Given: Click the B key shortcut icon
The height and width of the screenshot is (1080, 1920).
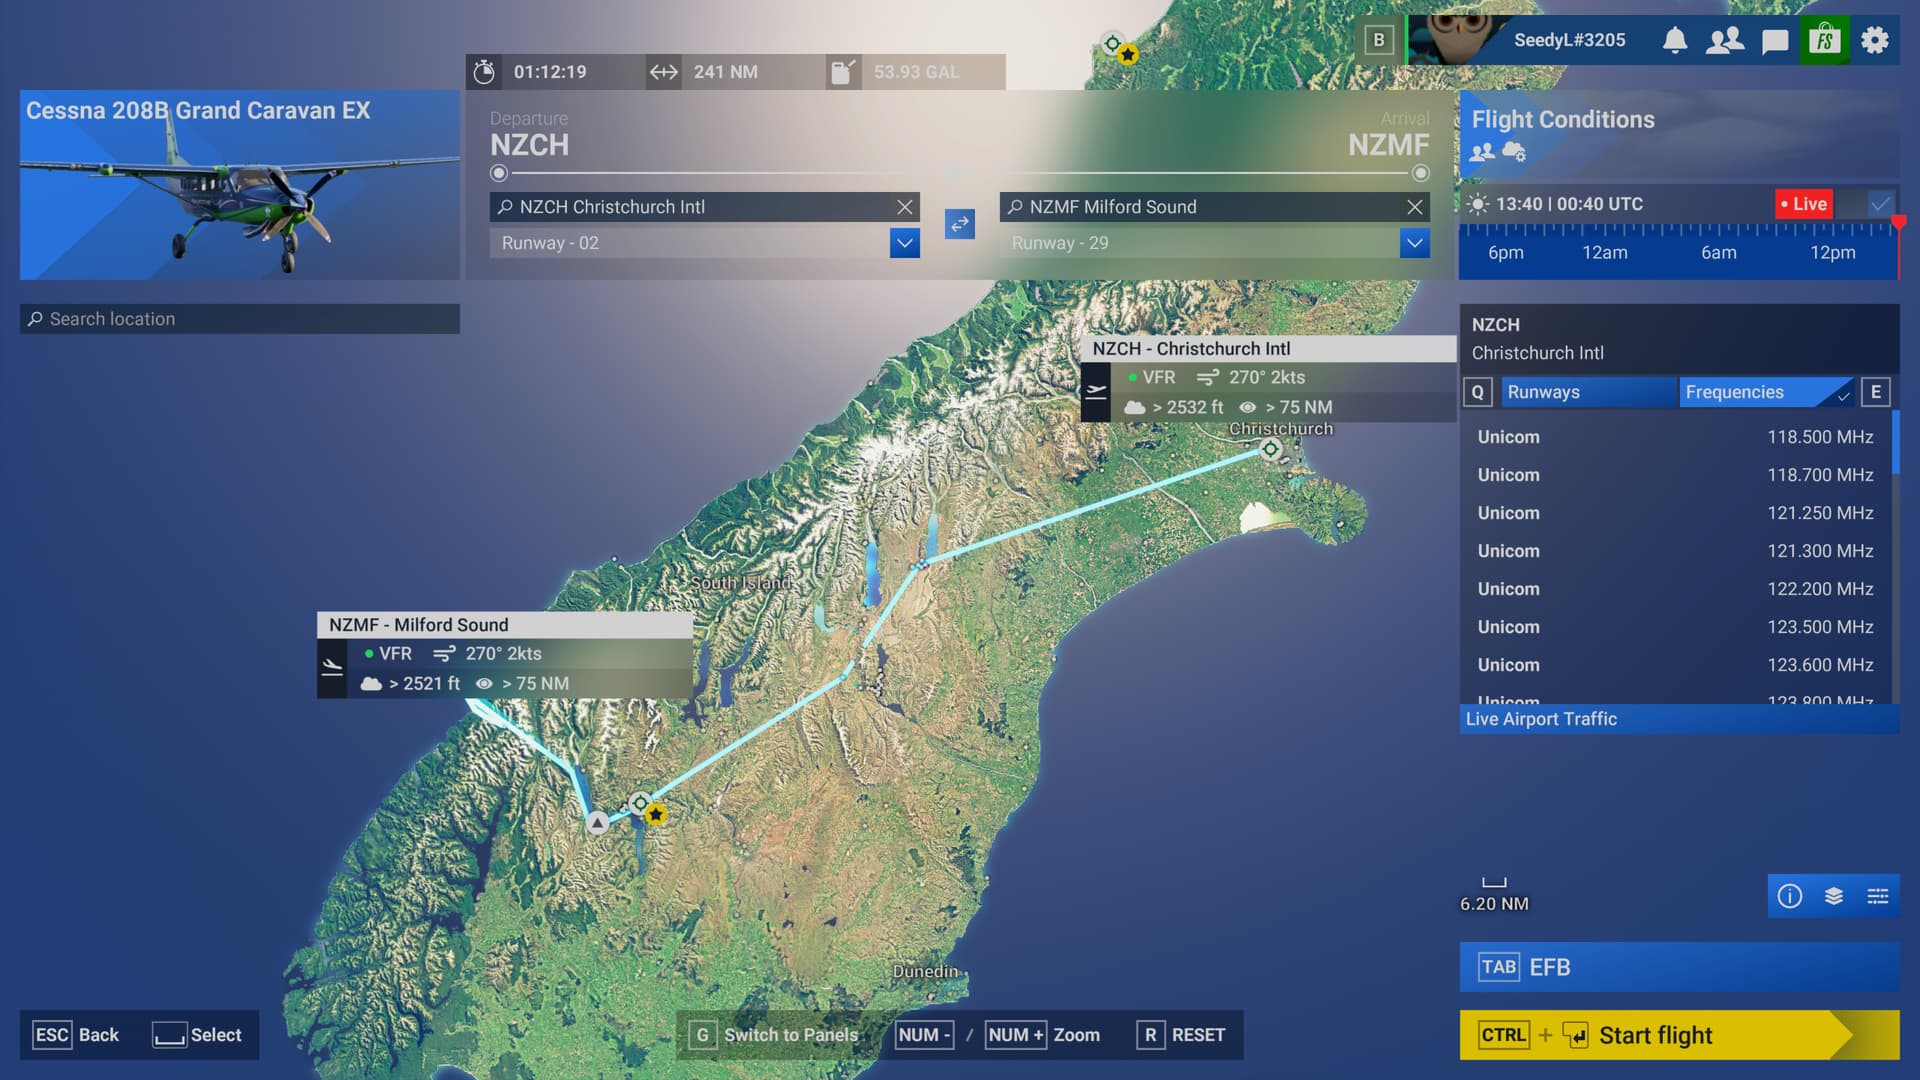Looking at the screenshot, I should 1379,40.
